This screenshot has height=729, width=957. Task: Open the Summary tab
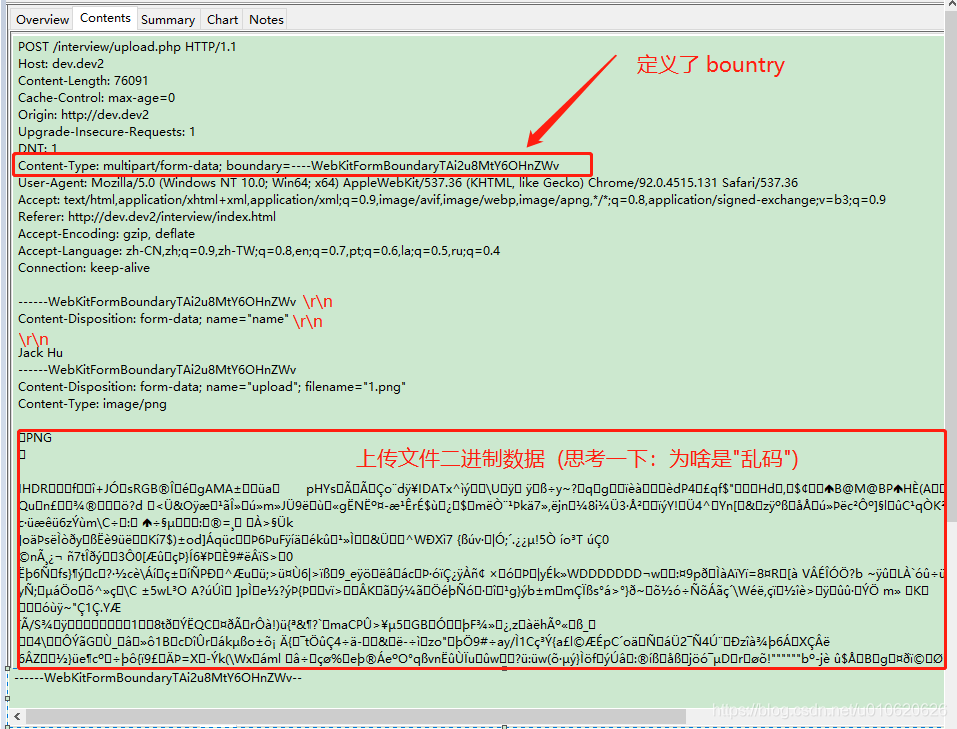pos(168,20)
